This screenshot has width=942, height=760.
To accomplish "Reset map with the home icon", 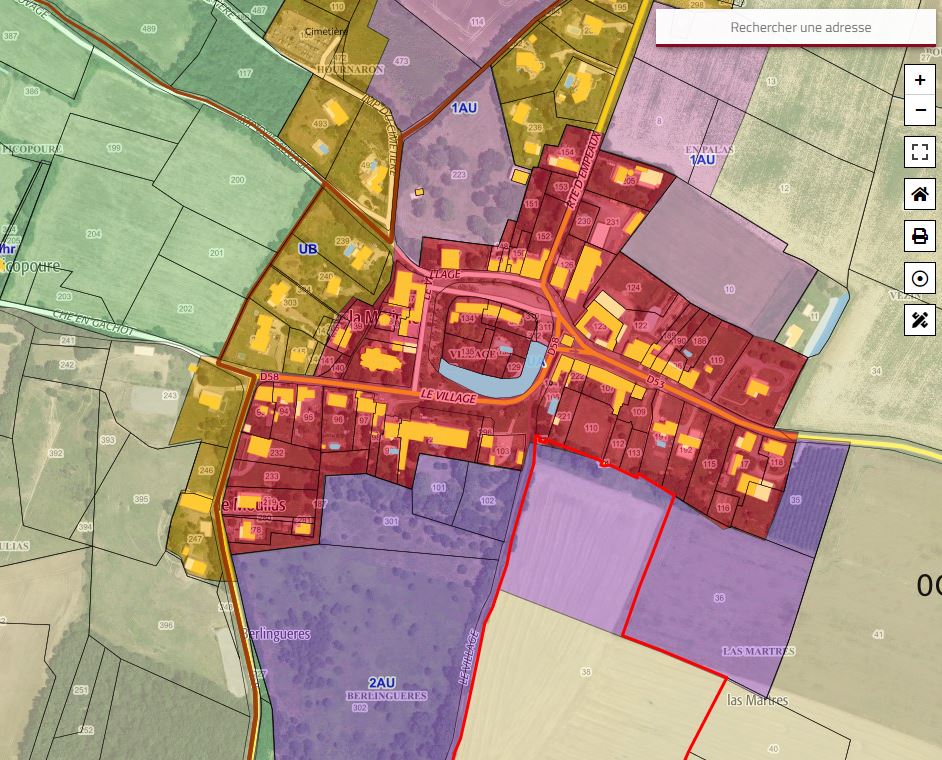I will [x=920, y=194].
